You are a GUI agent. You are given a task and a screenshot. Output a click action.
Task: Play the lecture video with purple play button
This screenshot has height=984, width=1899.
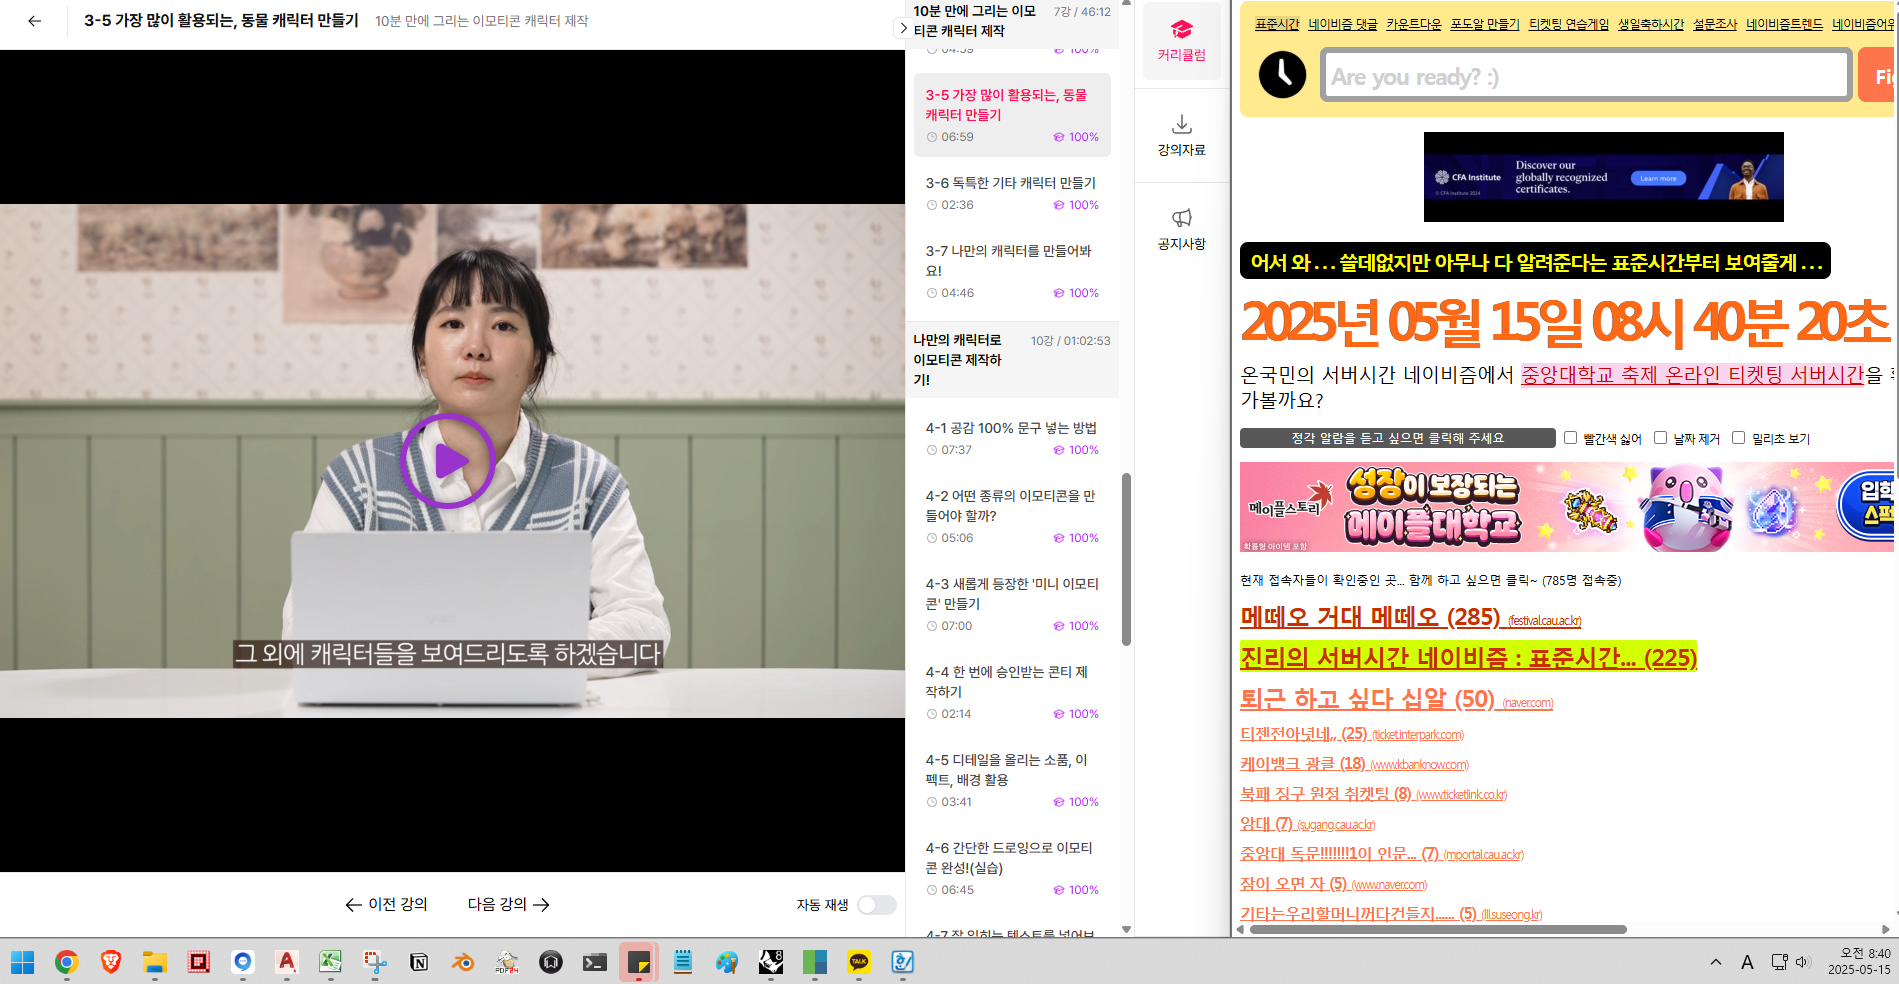[x=448, y=461]
